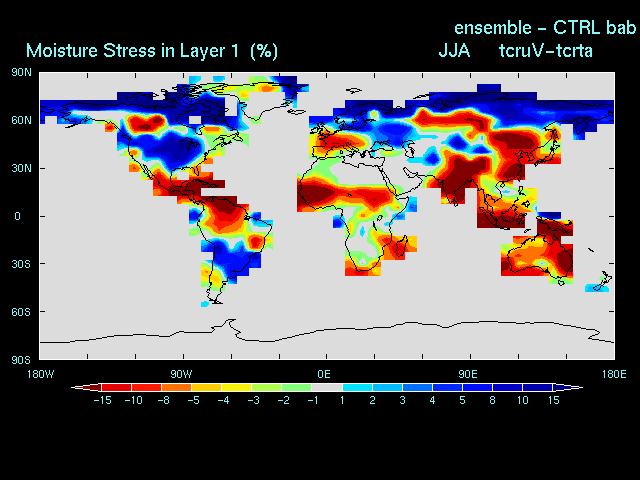640x480 pixels.
Task: Select the '-1' colorbar value
Action: click(313, 400)
